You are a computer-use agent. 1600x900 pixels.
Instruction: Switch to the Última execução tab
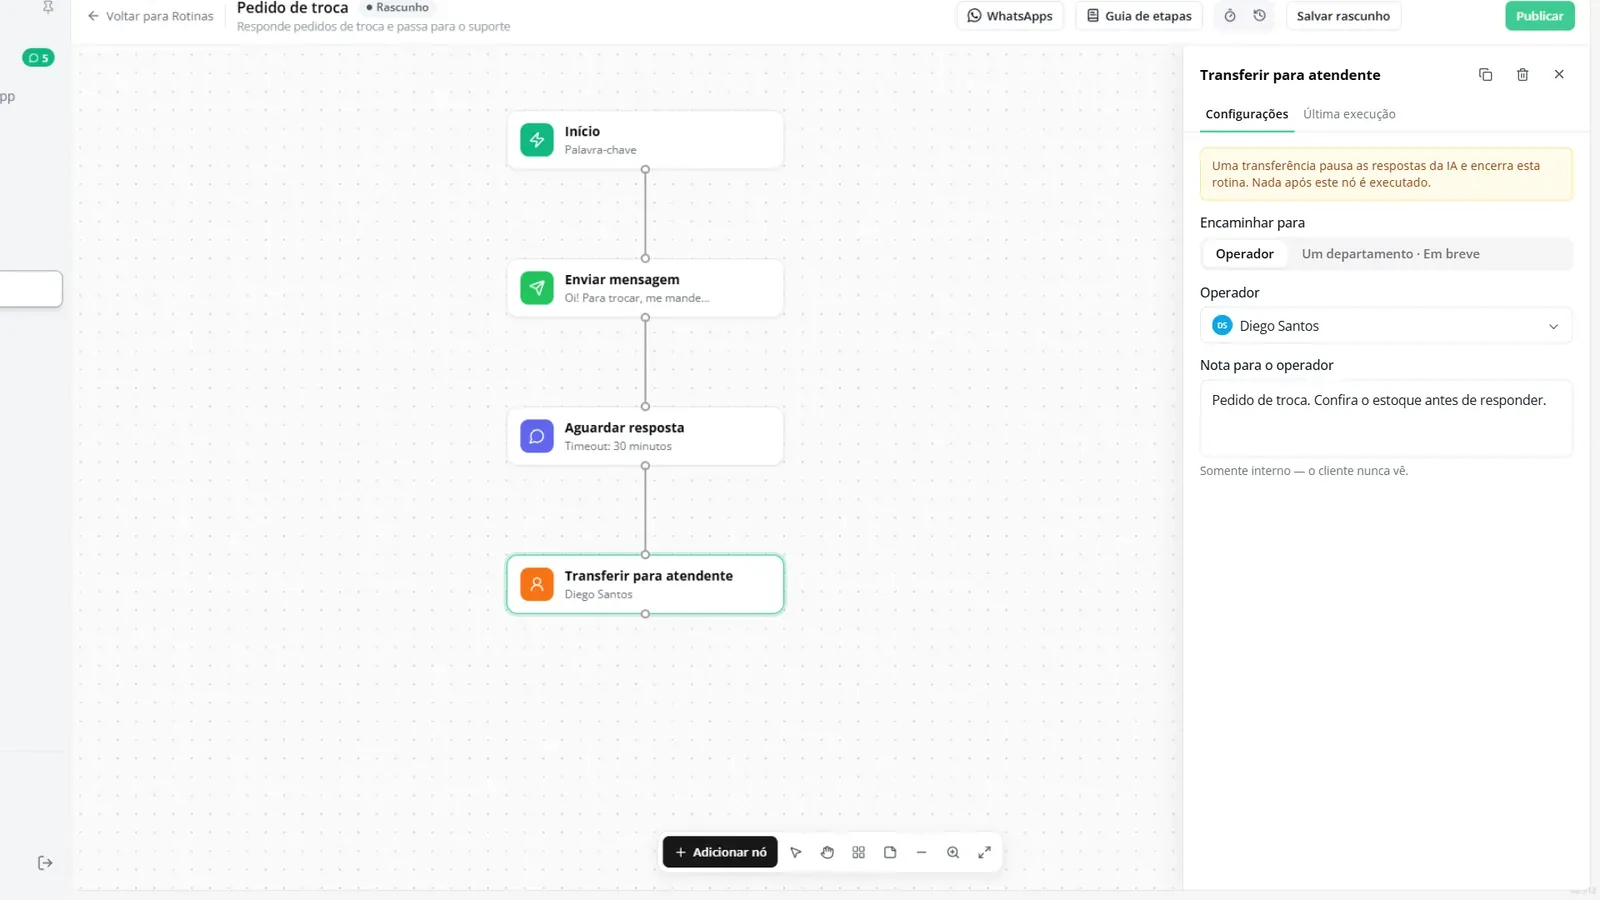pos(1349,114)
